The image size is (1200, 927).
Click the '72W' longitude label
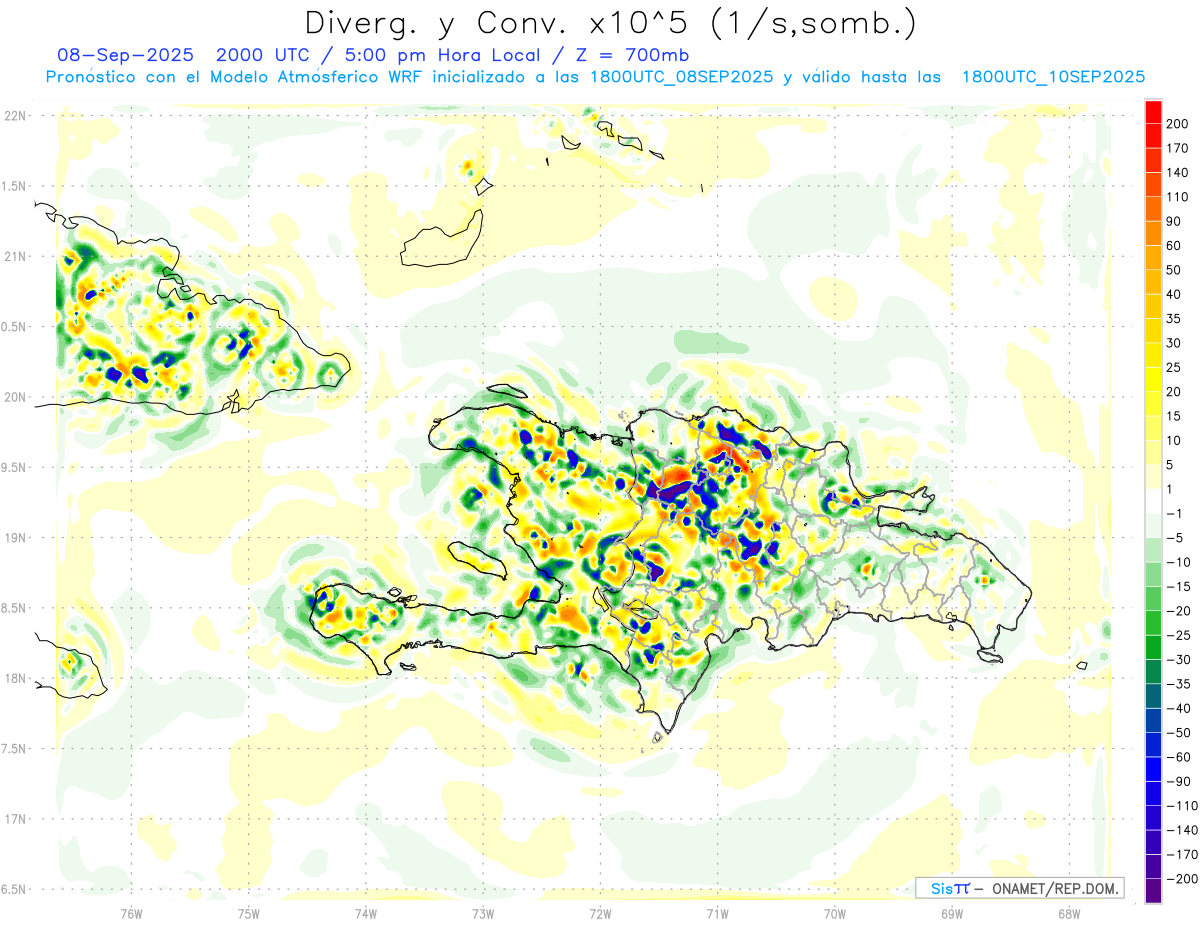(600, 914)
